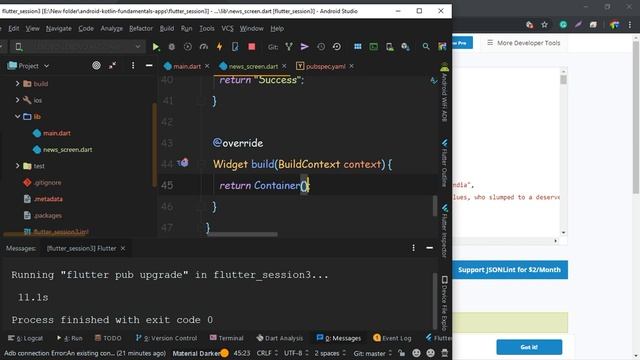This screenshot has height=360, width=640.
Task: Open Dart Analysis tool window
Action: 280,338
